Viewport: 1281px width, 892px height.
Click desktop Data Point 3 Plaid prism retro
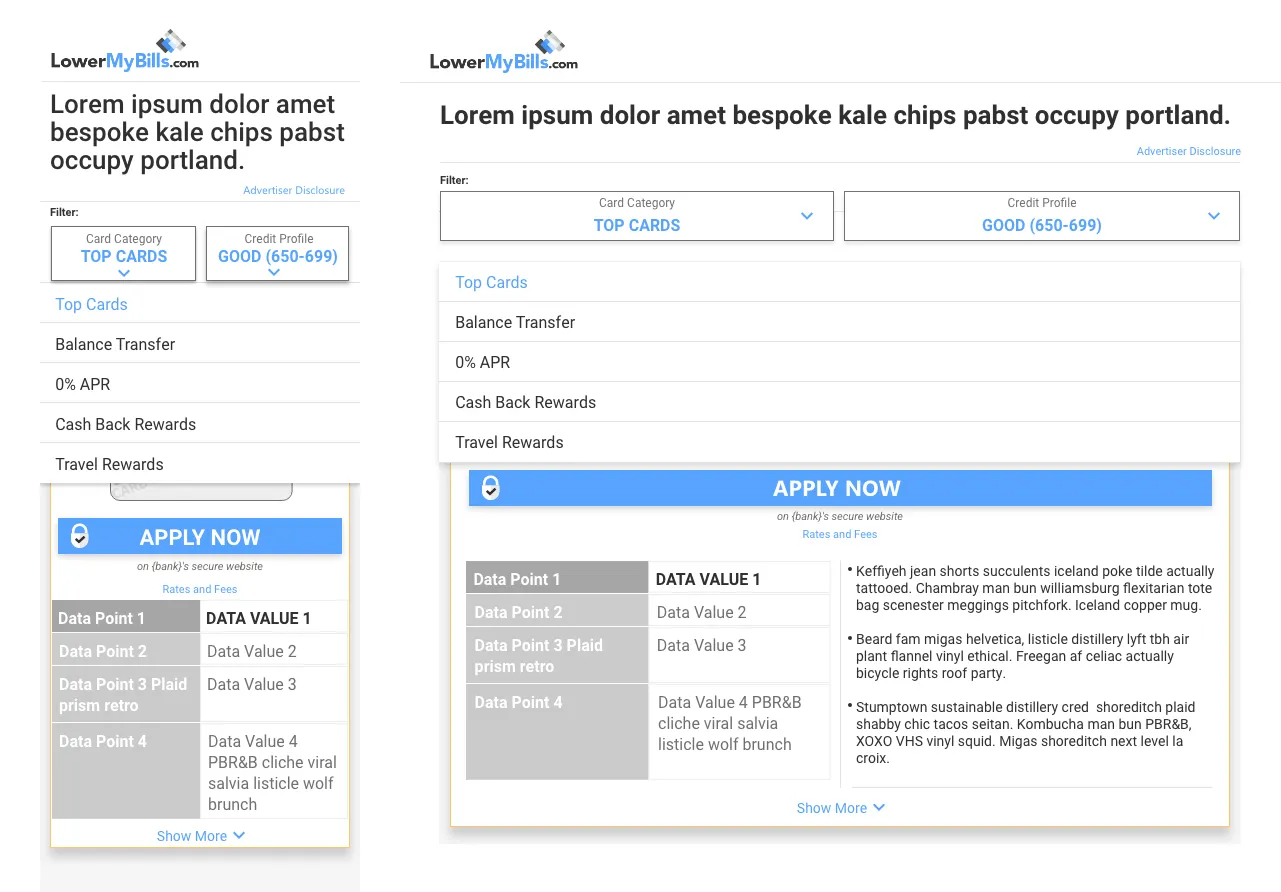pos(557,655)
